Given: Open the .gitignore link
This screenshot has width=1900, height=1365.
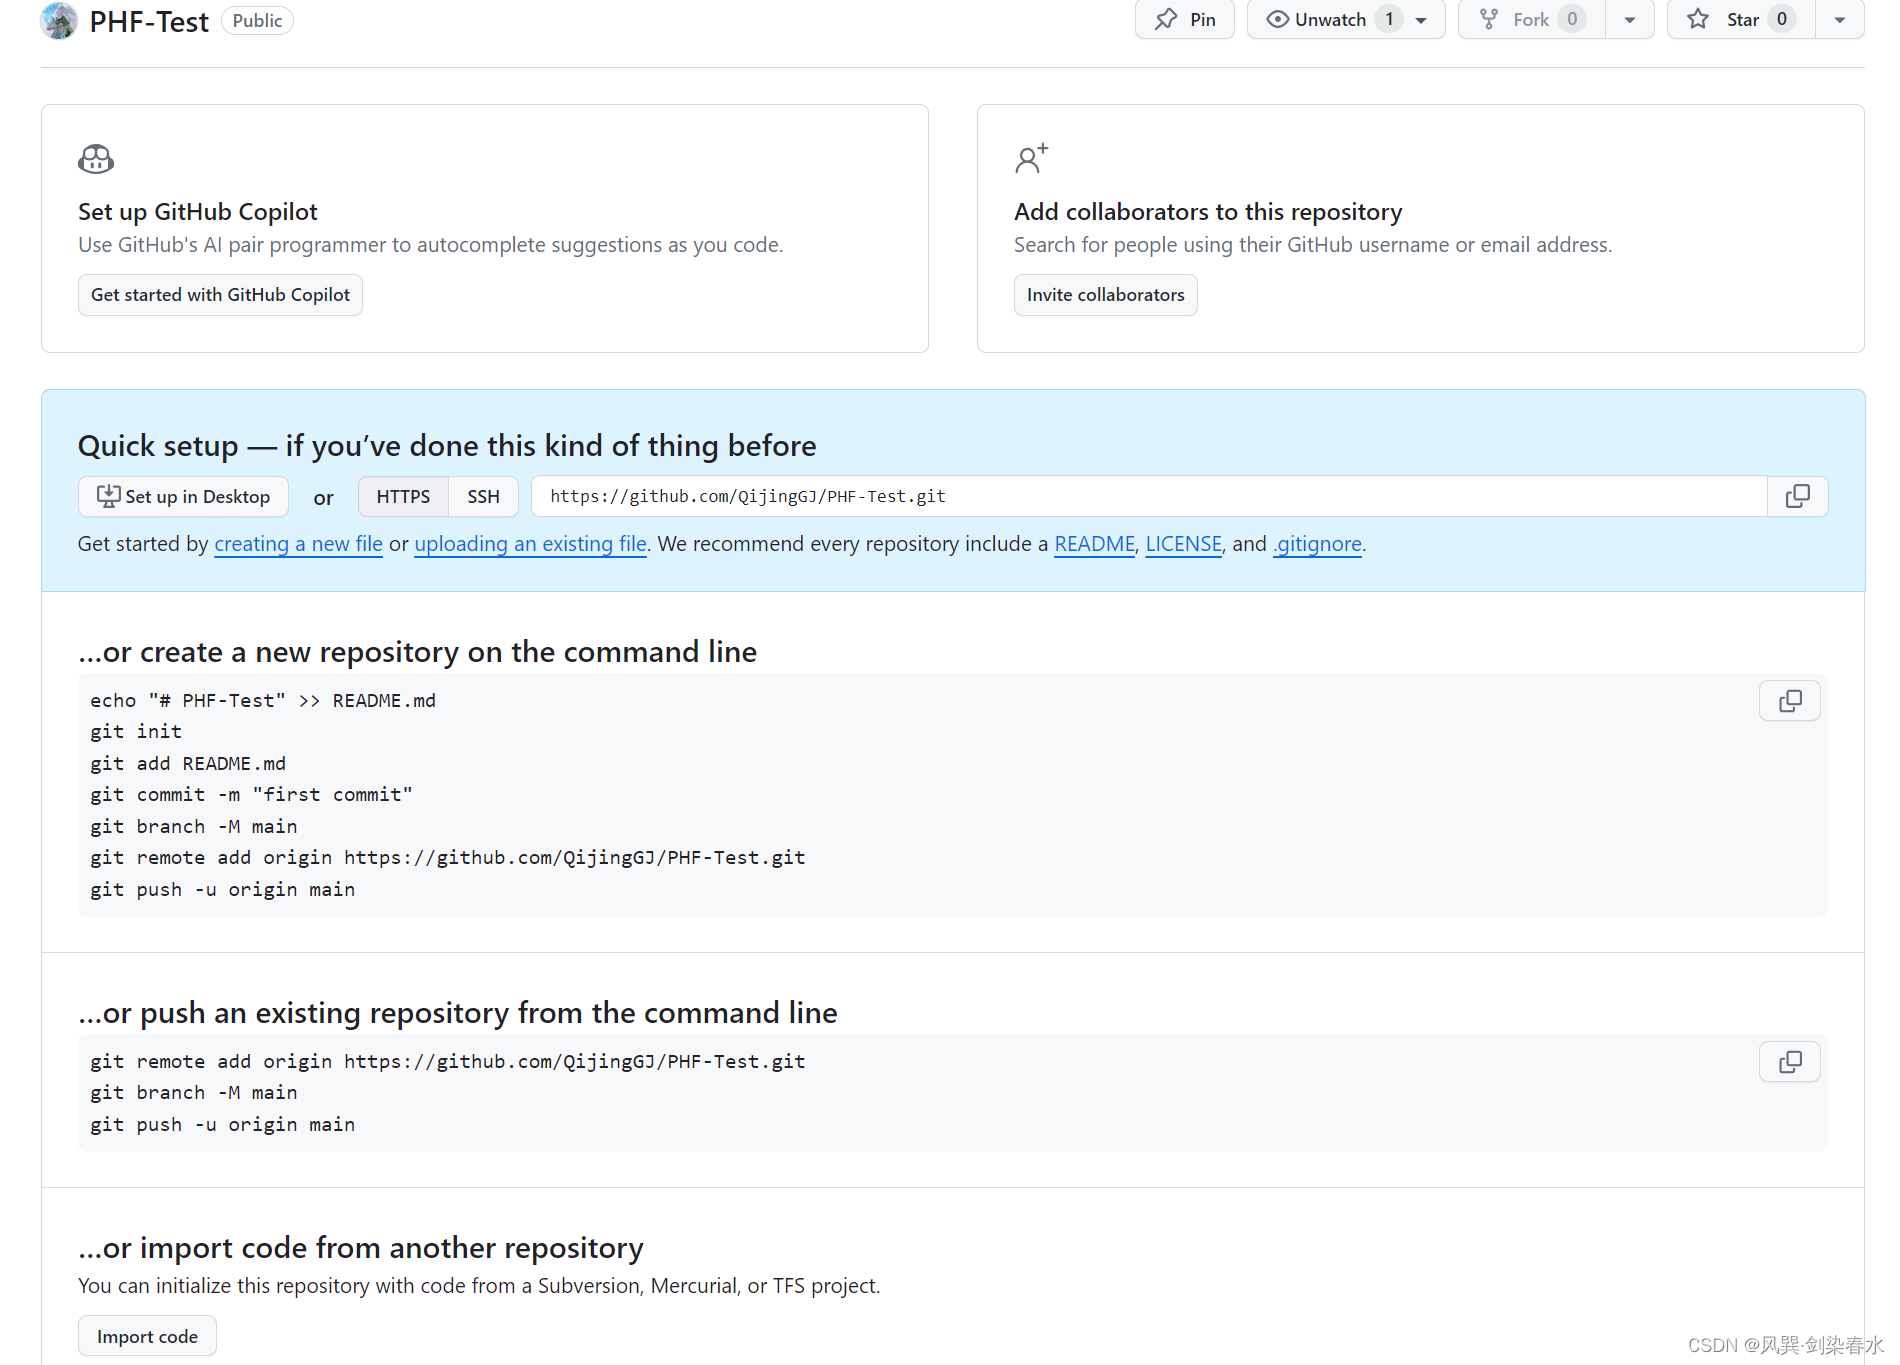Looking at the screenshot, I should click(1317, 544).
